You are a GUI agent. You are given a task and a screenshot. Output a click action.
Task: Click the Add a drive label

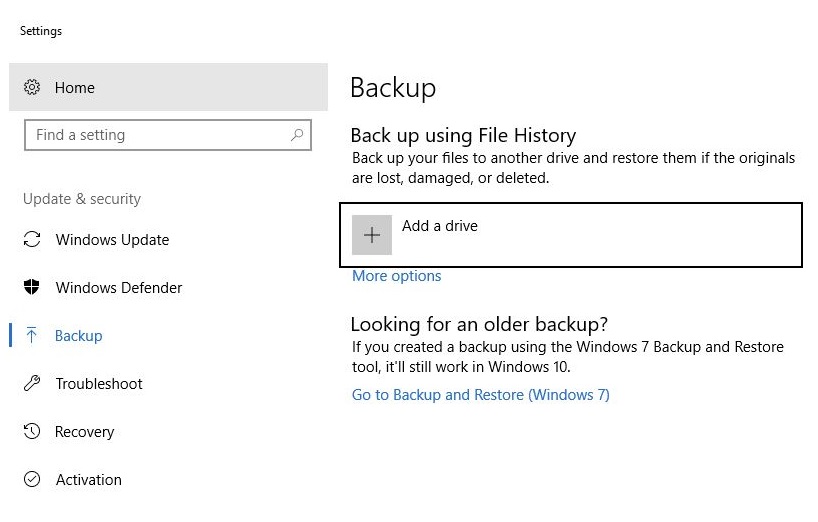click(x=440, y=226)
